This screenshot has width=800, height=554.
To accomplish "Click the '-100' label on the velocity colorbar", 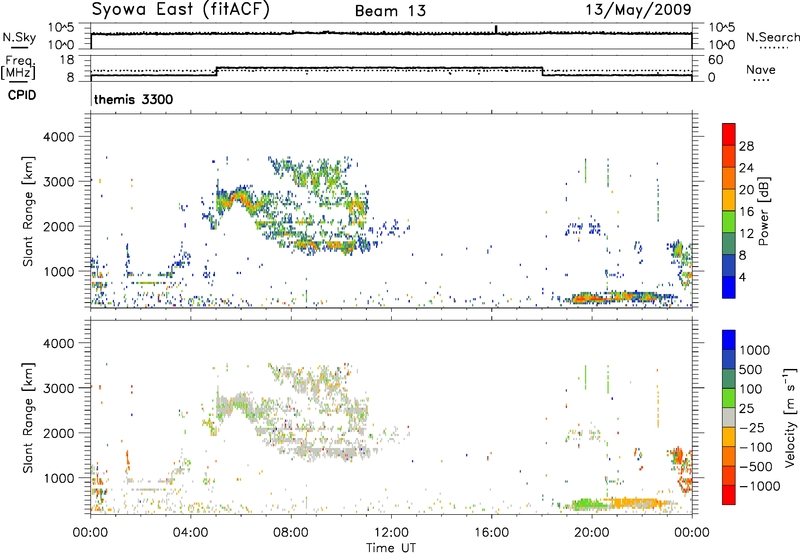I will coord(756,447).
